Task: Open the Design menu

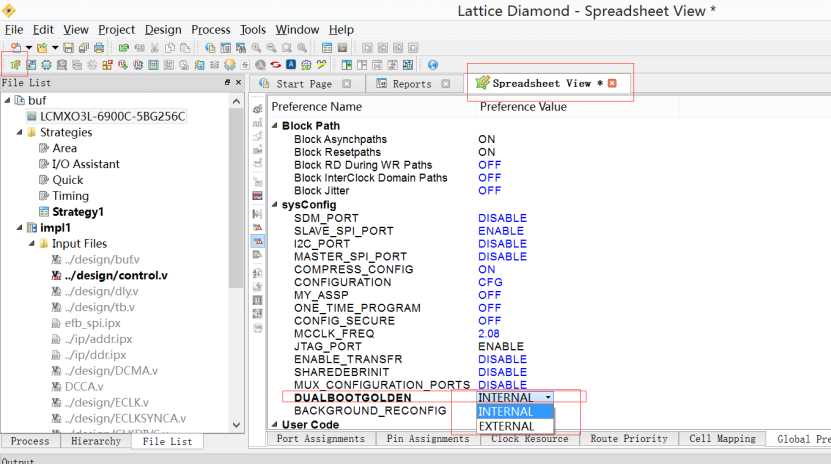Action: (163, 30)
